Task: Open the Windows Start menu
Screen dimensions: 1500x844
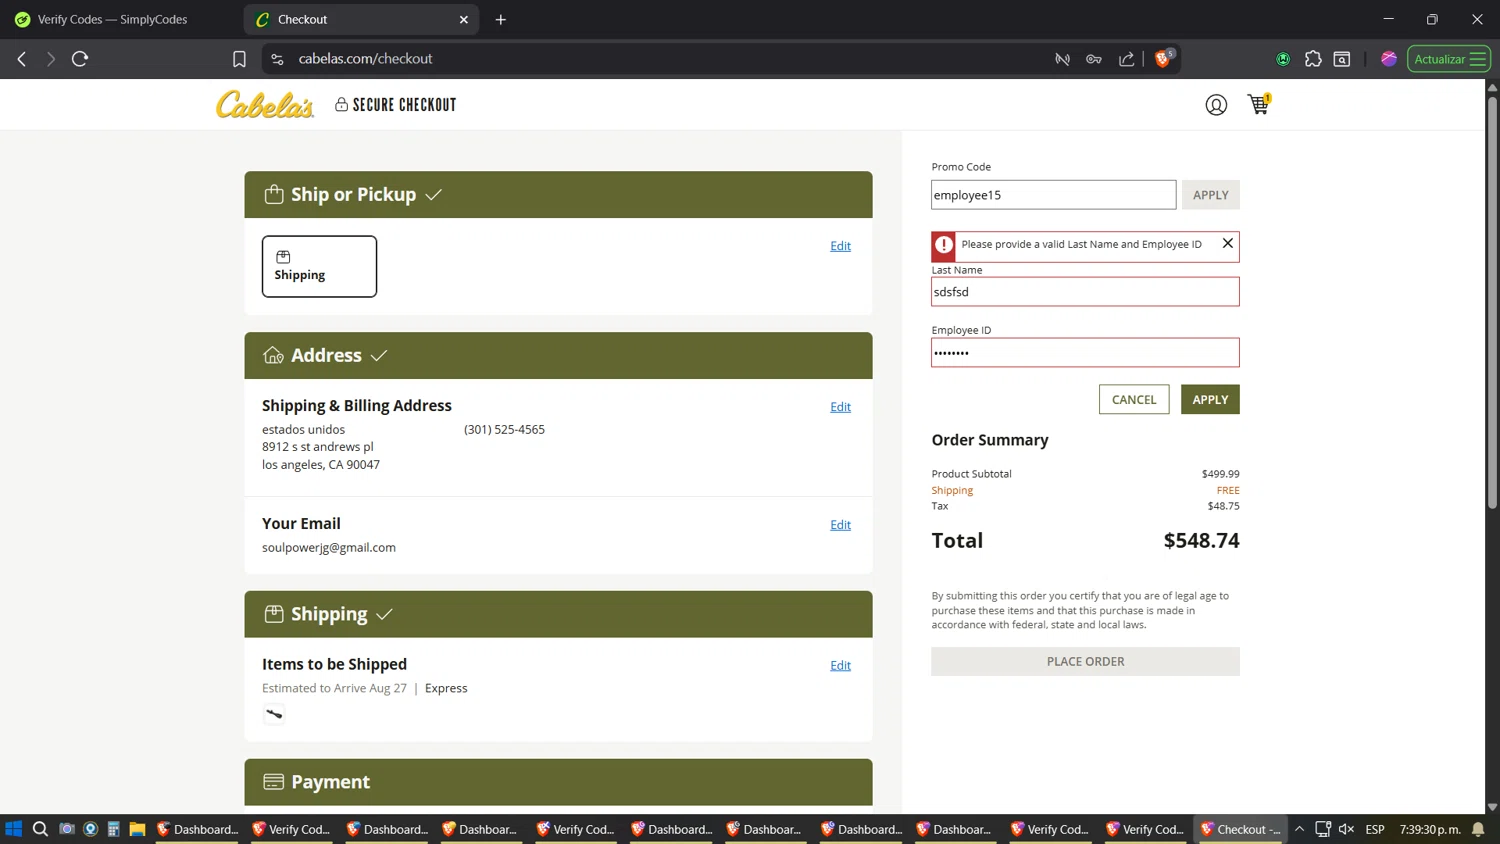Action: 14,829
